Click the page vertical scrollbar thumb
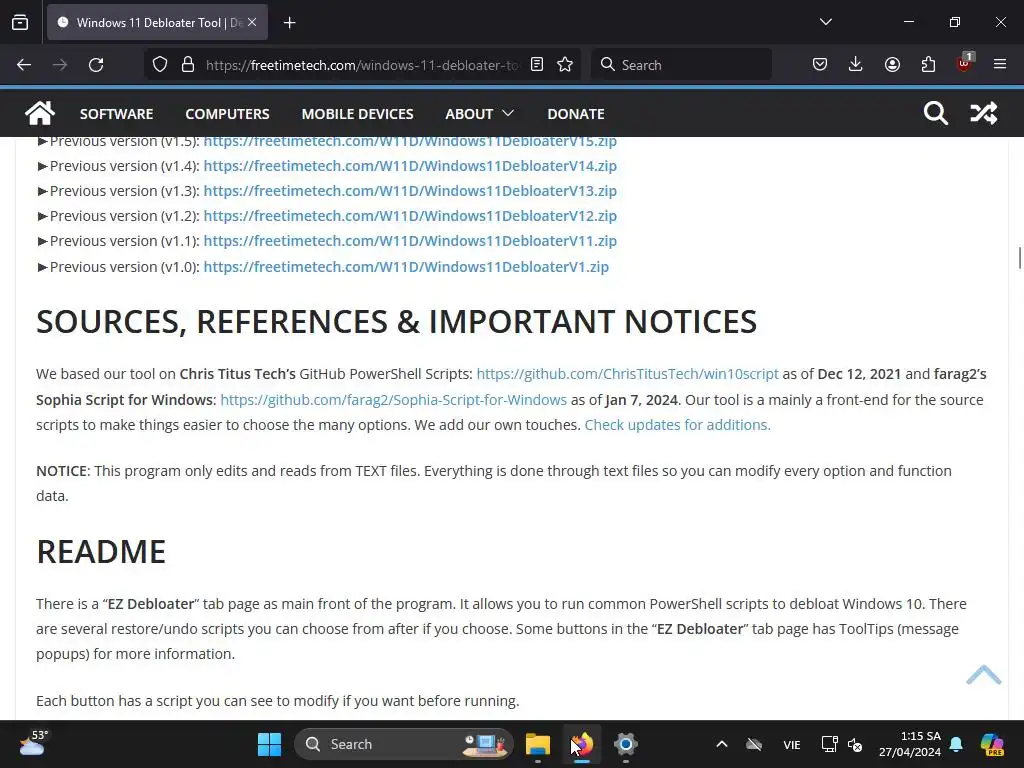 pos(1019,258)
